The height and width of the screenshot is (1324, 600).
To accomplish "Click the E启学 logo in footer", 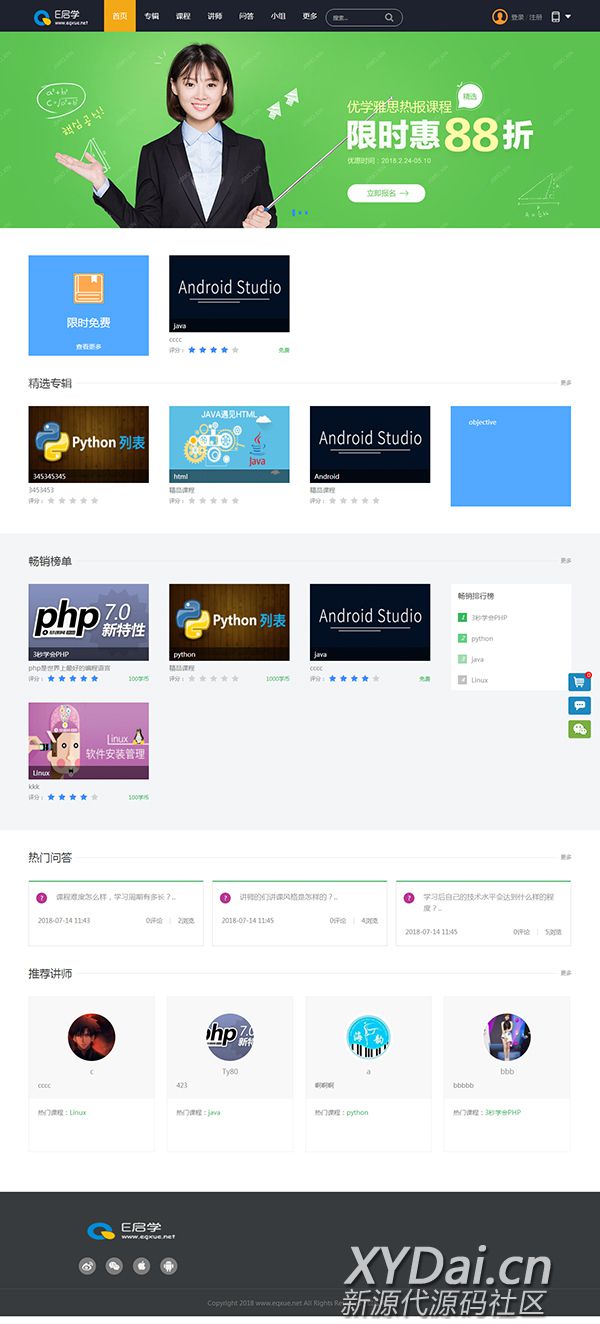I will [x=132, y=1231].
